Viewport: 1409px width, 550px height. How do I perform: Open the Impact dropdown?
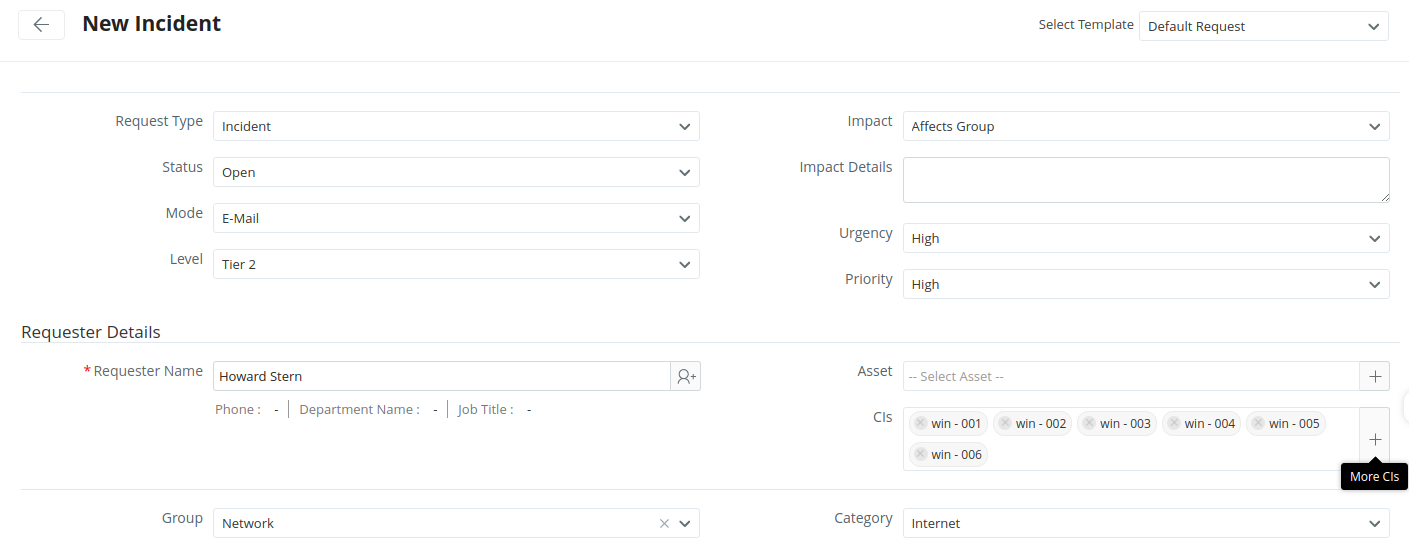(x=1145, y=126)
